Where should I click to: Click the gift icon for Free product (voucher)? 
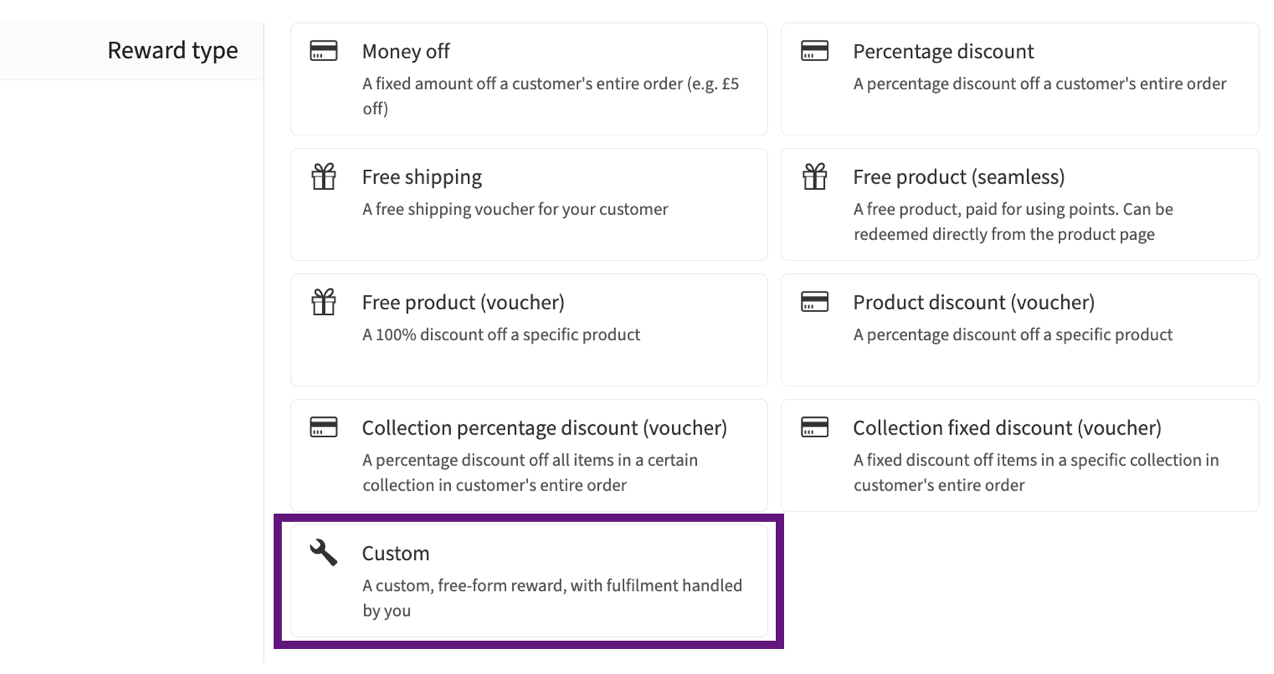point(323,301)
